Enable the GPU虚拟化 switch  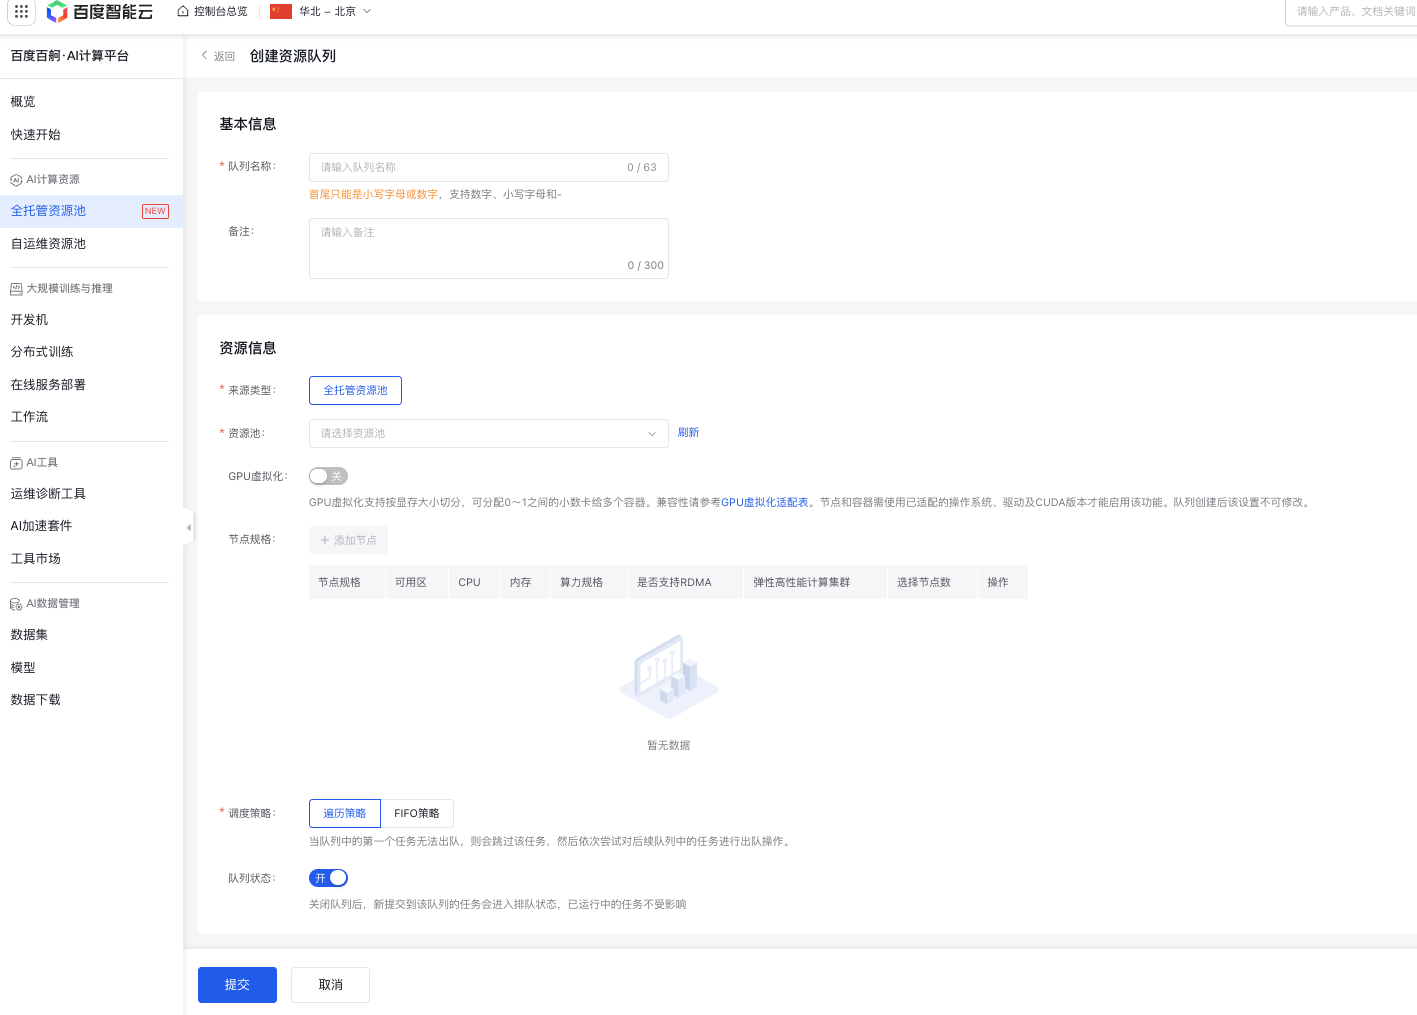[x=328, y=476]
